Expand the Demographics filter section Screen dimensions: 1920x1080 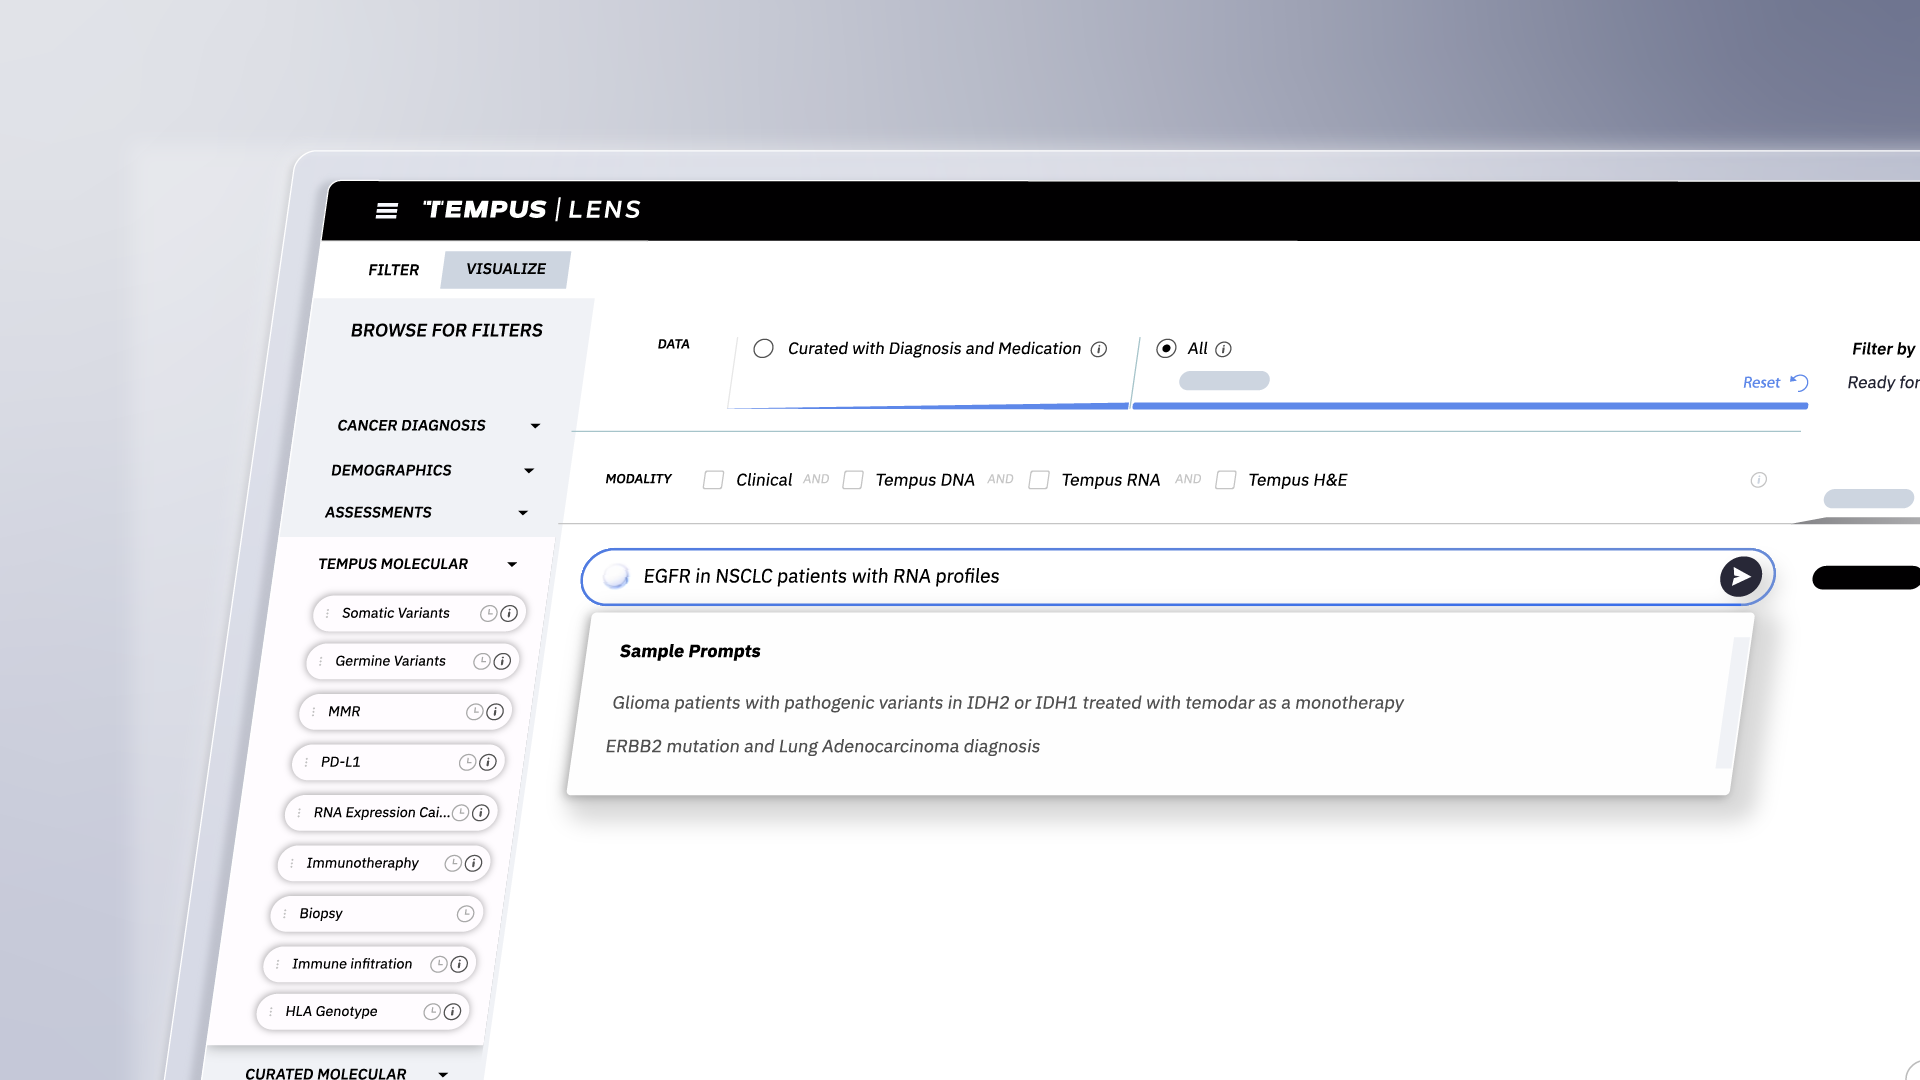click(432, 470)
